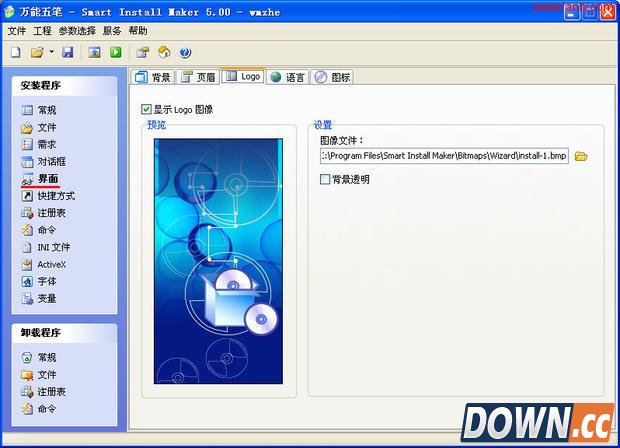Click the application icon in title bar
620x448 pixels.
(9, 12)
